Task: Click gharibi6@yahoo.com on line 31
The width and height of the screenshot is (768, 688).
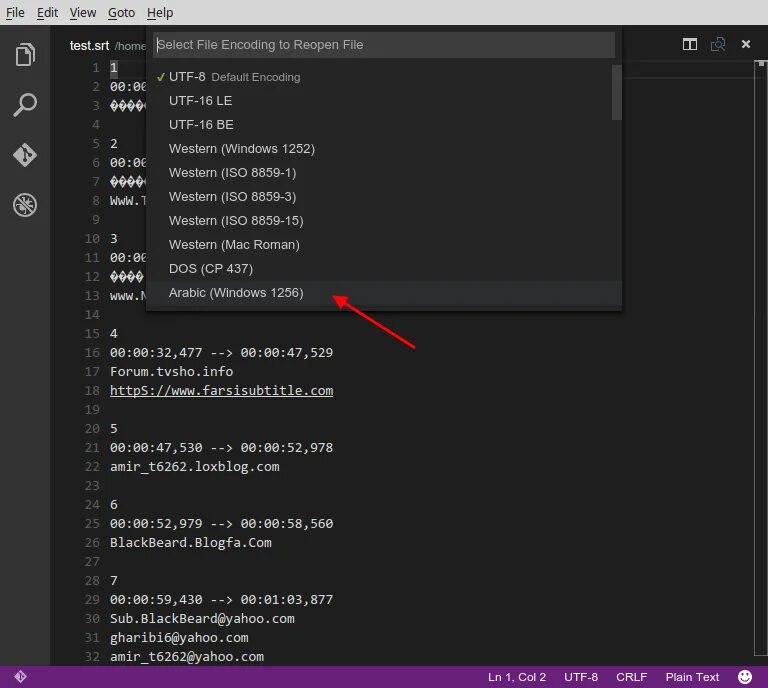Action: (179, 638)
